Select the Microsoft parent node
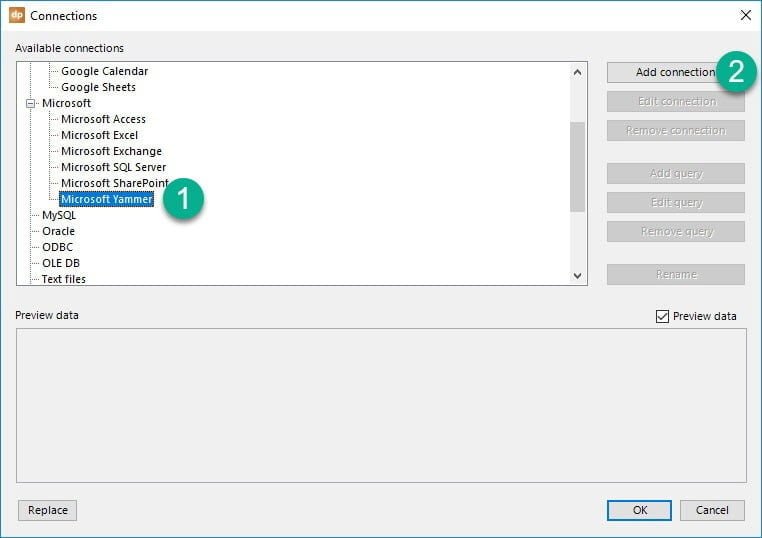The height and width of the screenshot is (538, 762). point(66,104)
